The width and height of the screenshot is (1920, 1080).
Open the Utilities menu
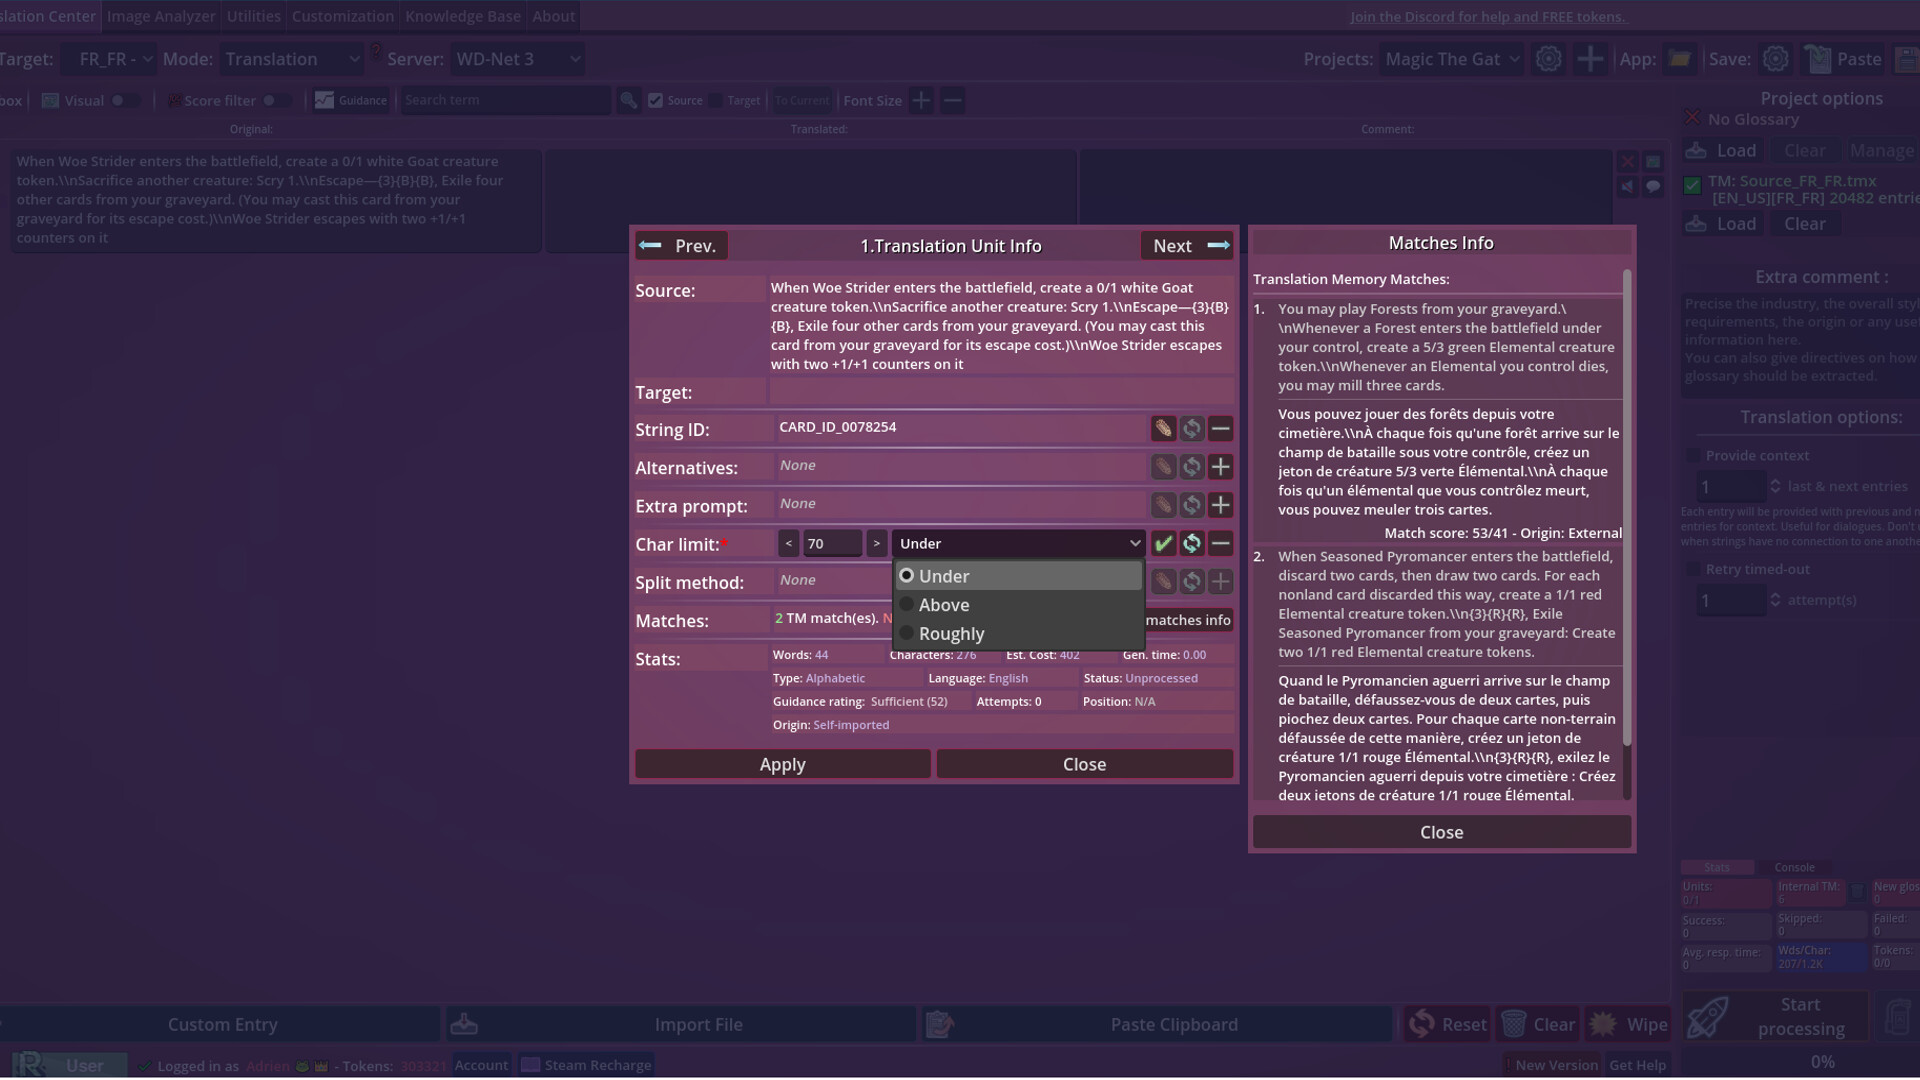pyautogui.click(x=253, y=16)
